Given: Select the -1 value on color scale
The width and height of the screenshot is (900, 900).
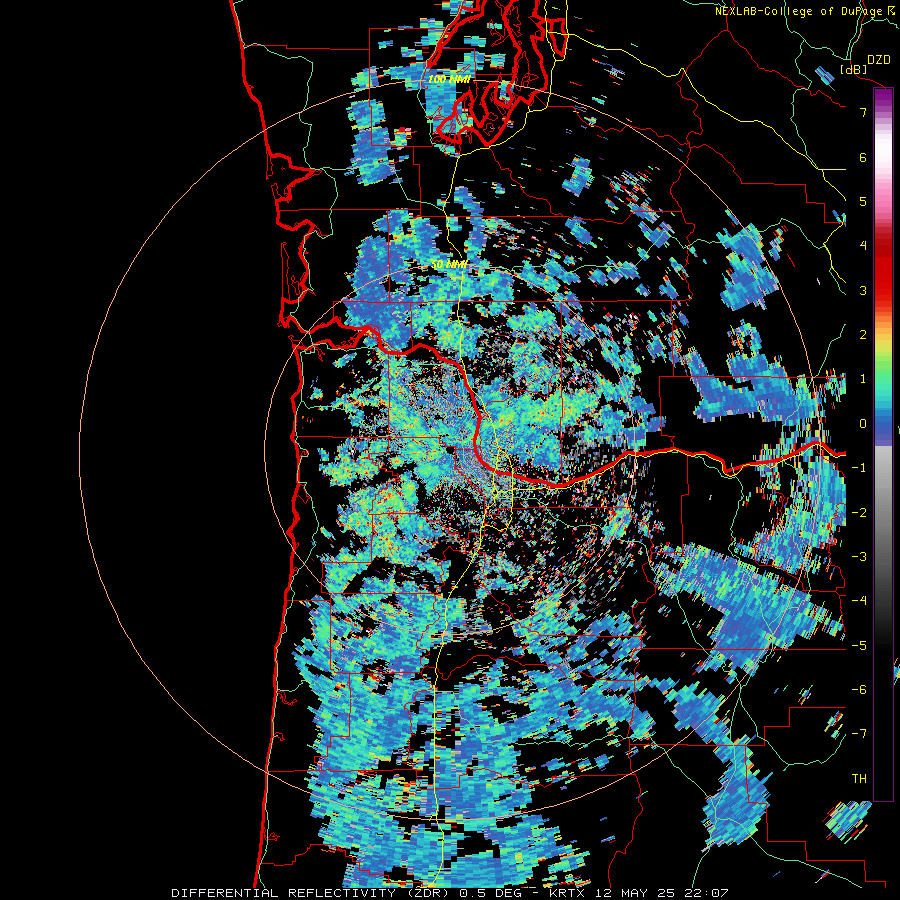Looking at the screenshot, I should pos(859,468).
